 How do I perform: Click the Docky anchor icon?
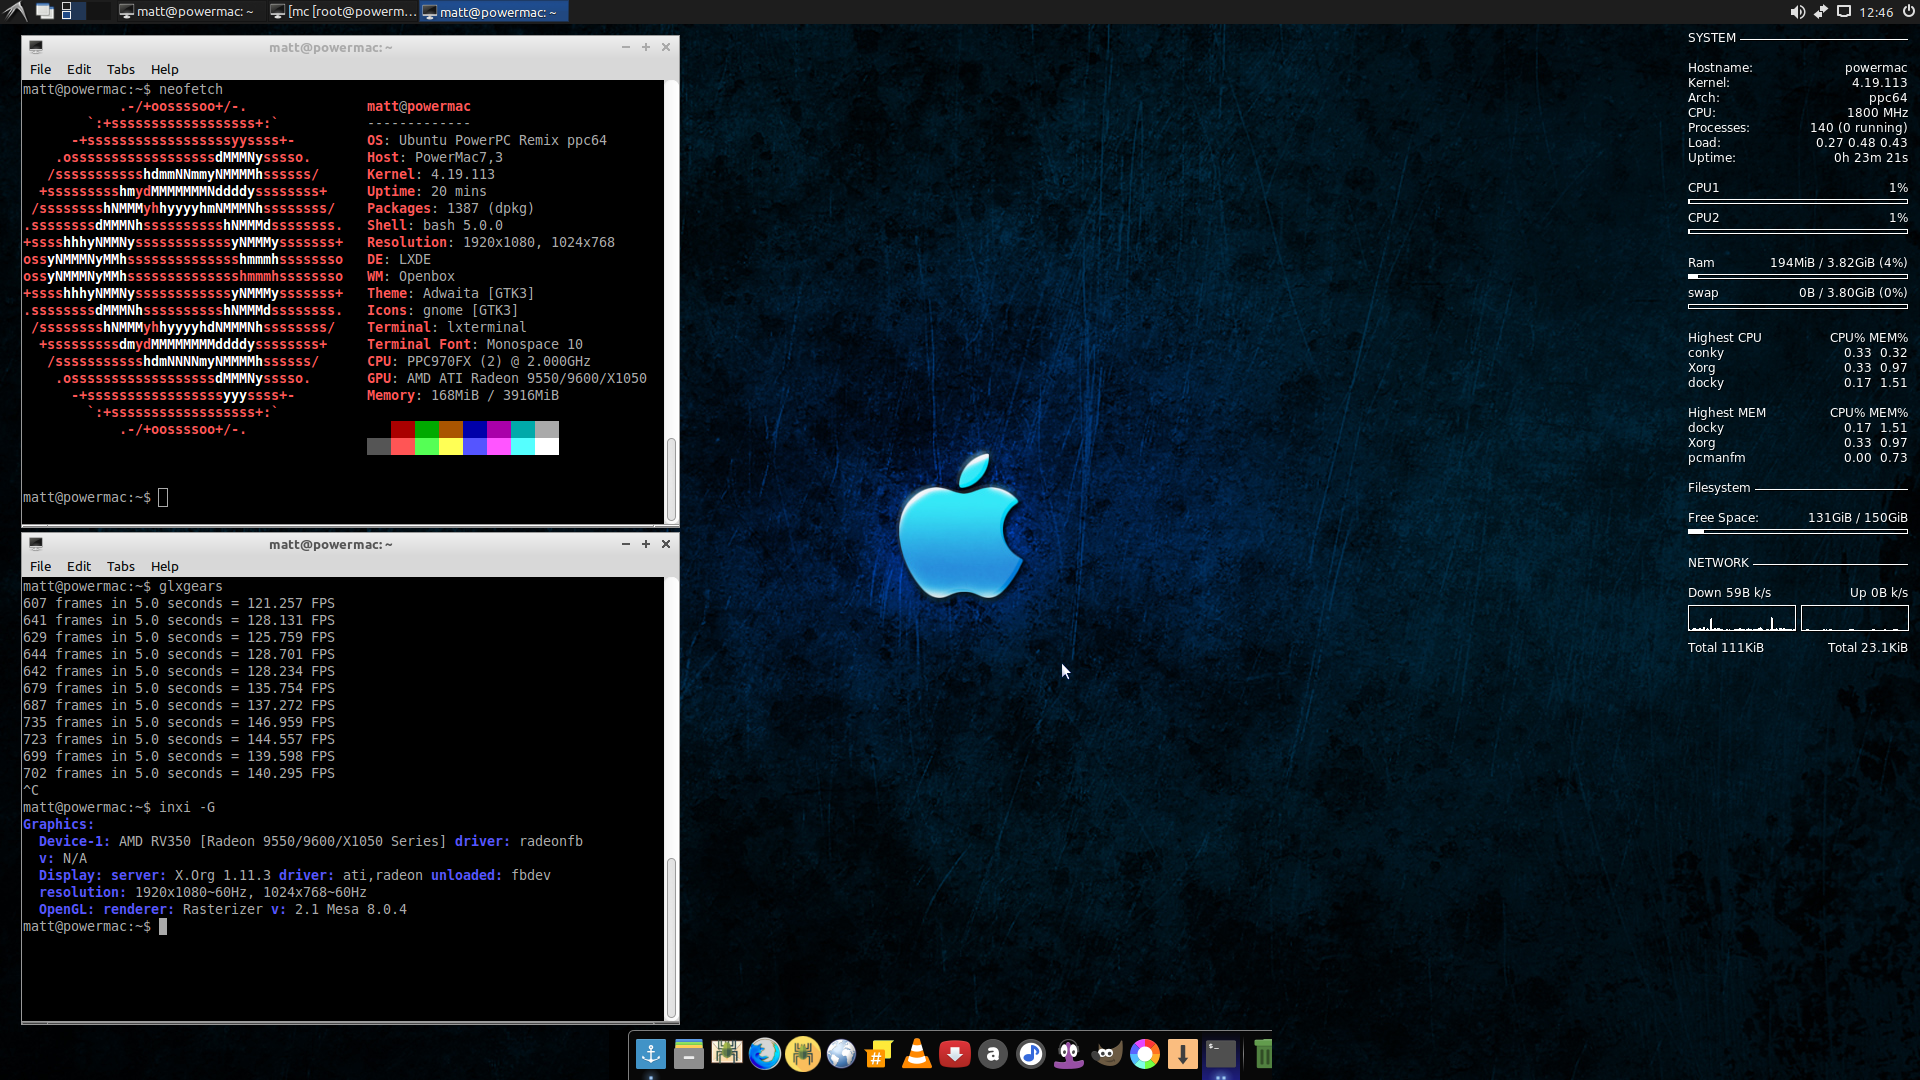point(651,1054)
